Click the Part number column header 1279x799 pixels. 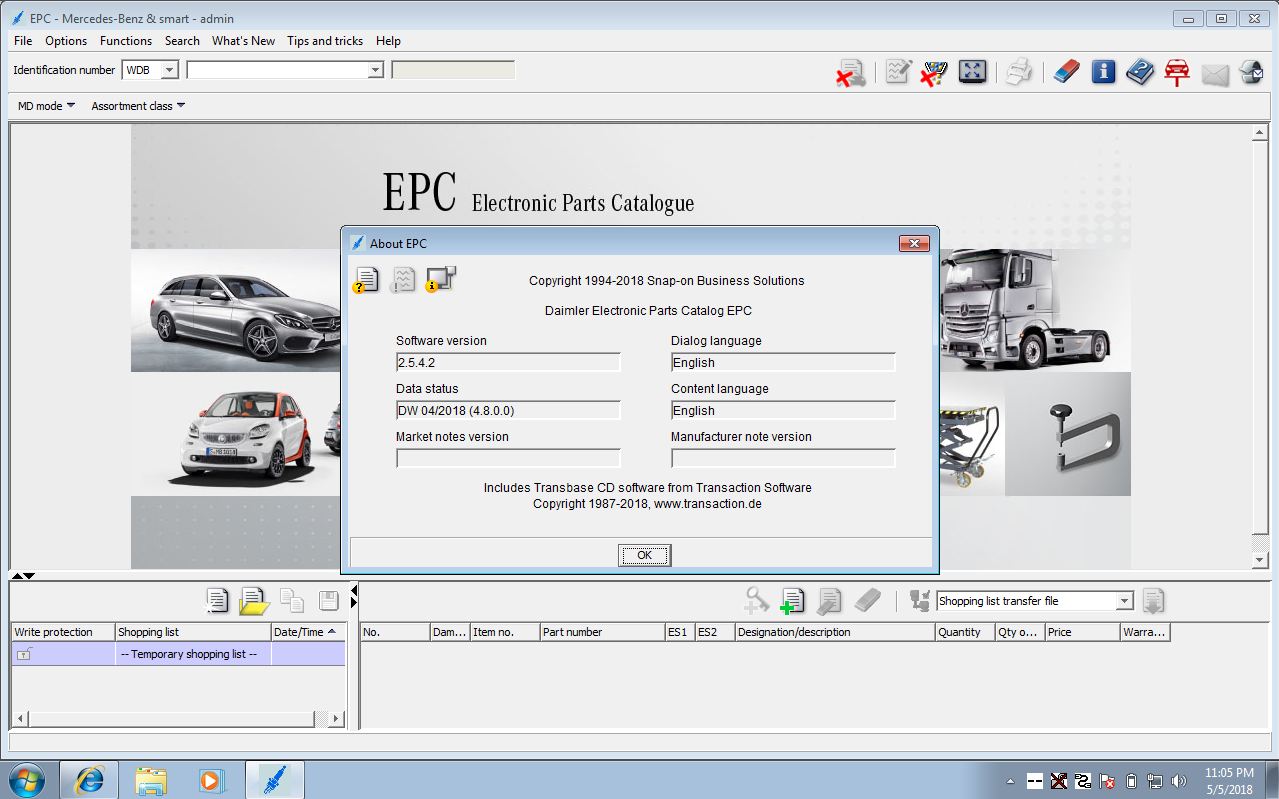coord(602,632)
